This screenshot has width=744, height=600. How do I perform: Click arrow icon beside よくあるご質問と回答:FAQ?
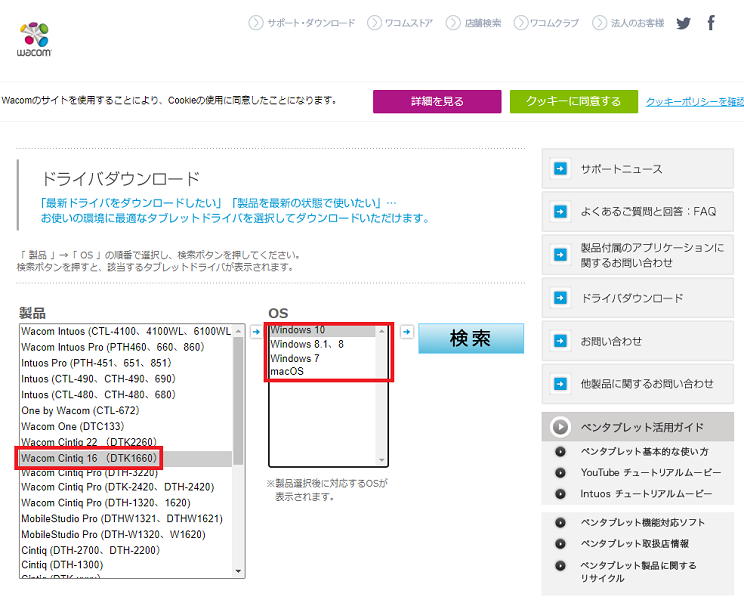pyautogui.click(x=560, y=211)
